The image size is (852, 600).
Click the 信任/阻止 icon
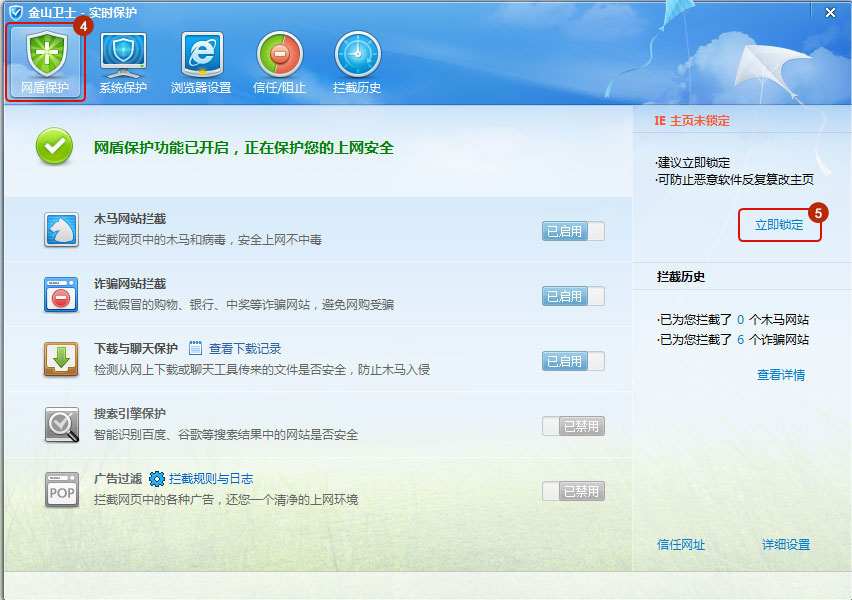pos(279,60)
